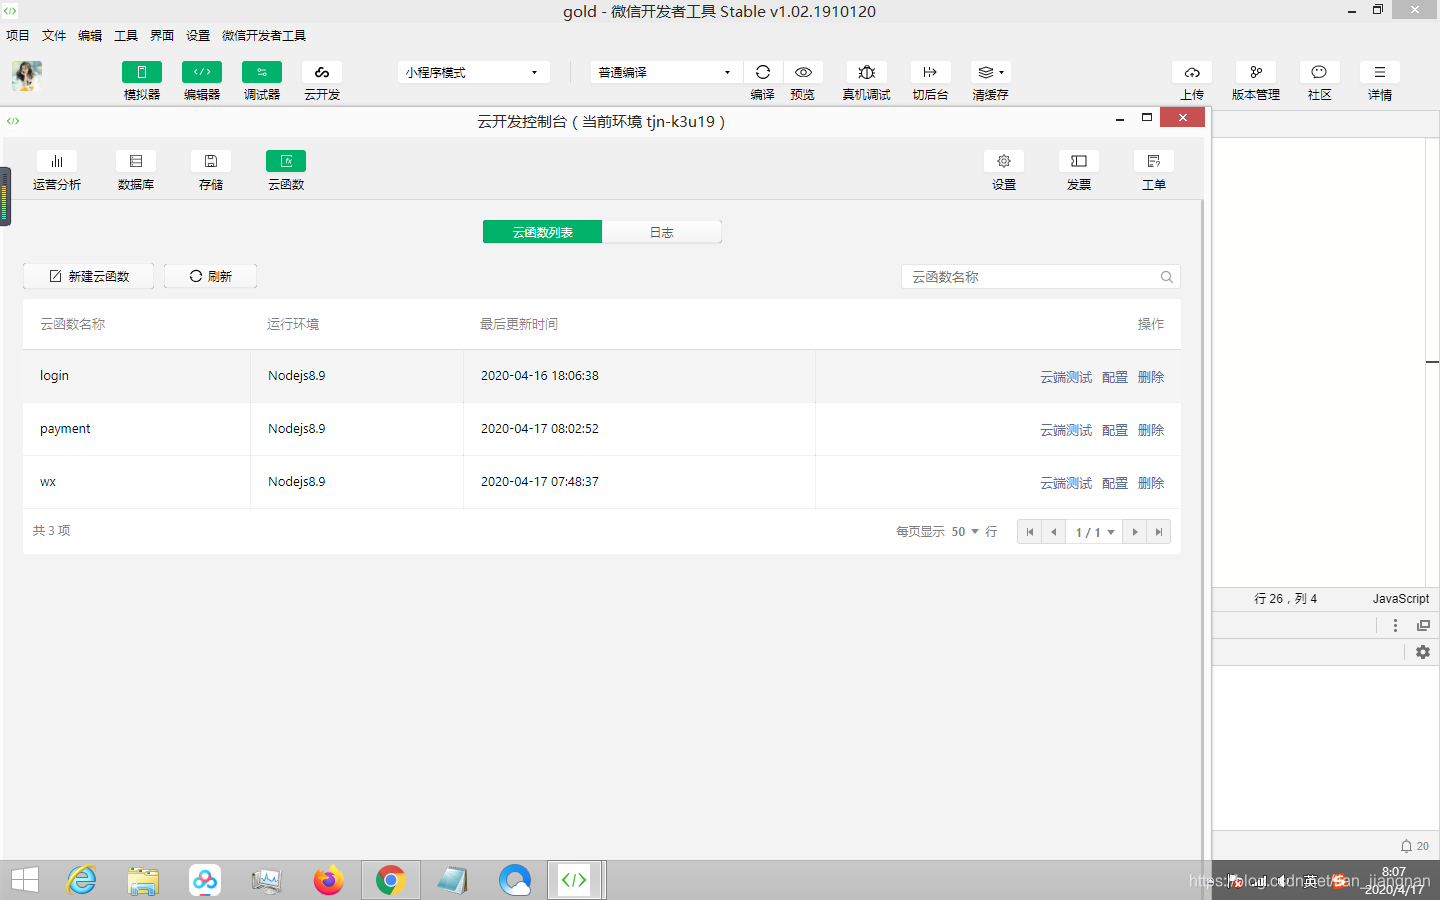The width and height of the screenshot is (1440, 900).
Task: Open cloud console settings (设置)
Action: [x=1004, y=161]
